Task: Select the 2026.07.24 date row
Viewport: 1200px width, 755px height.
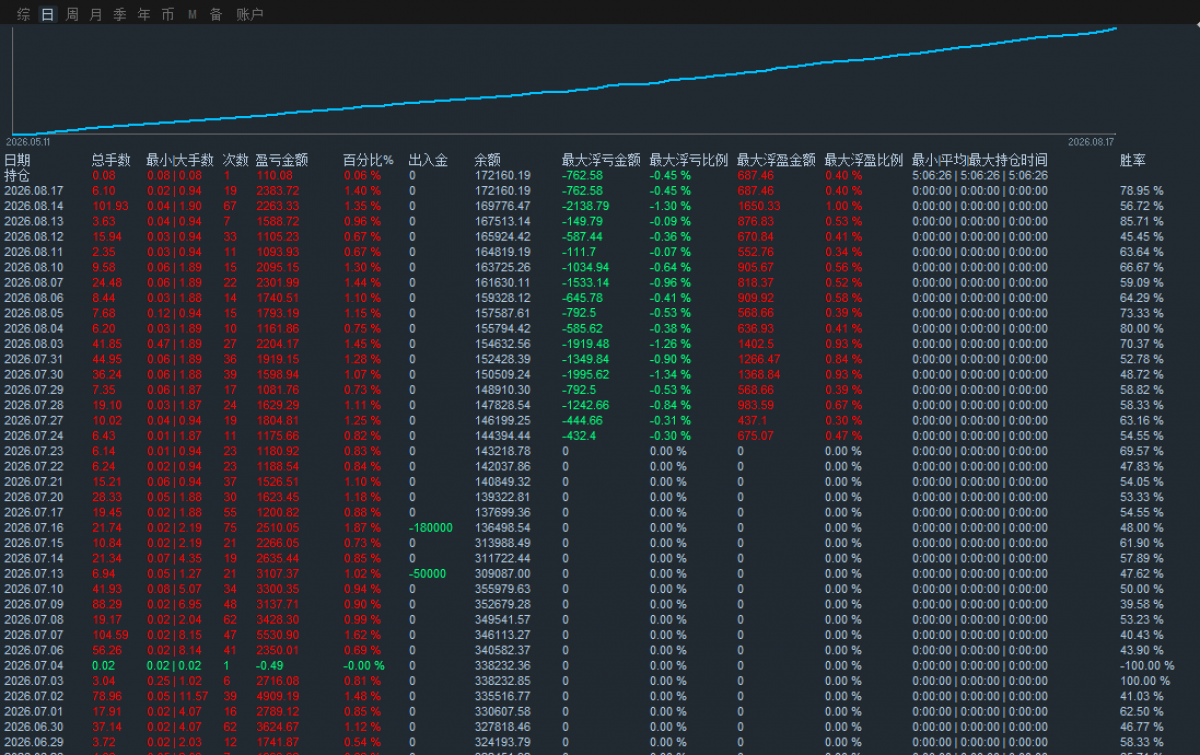Action: 33,436
